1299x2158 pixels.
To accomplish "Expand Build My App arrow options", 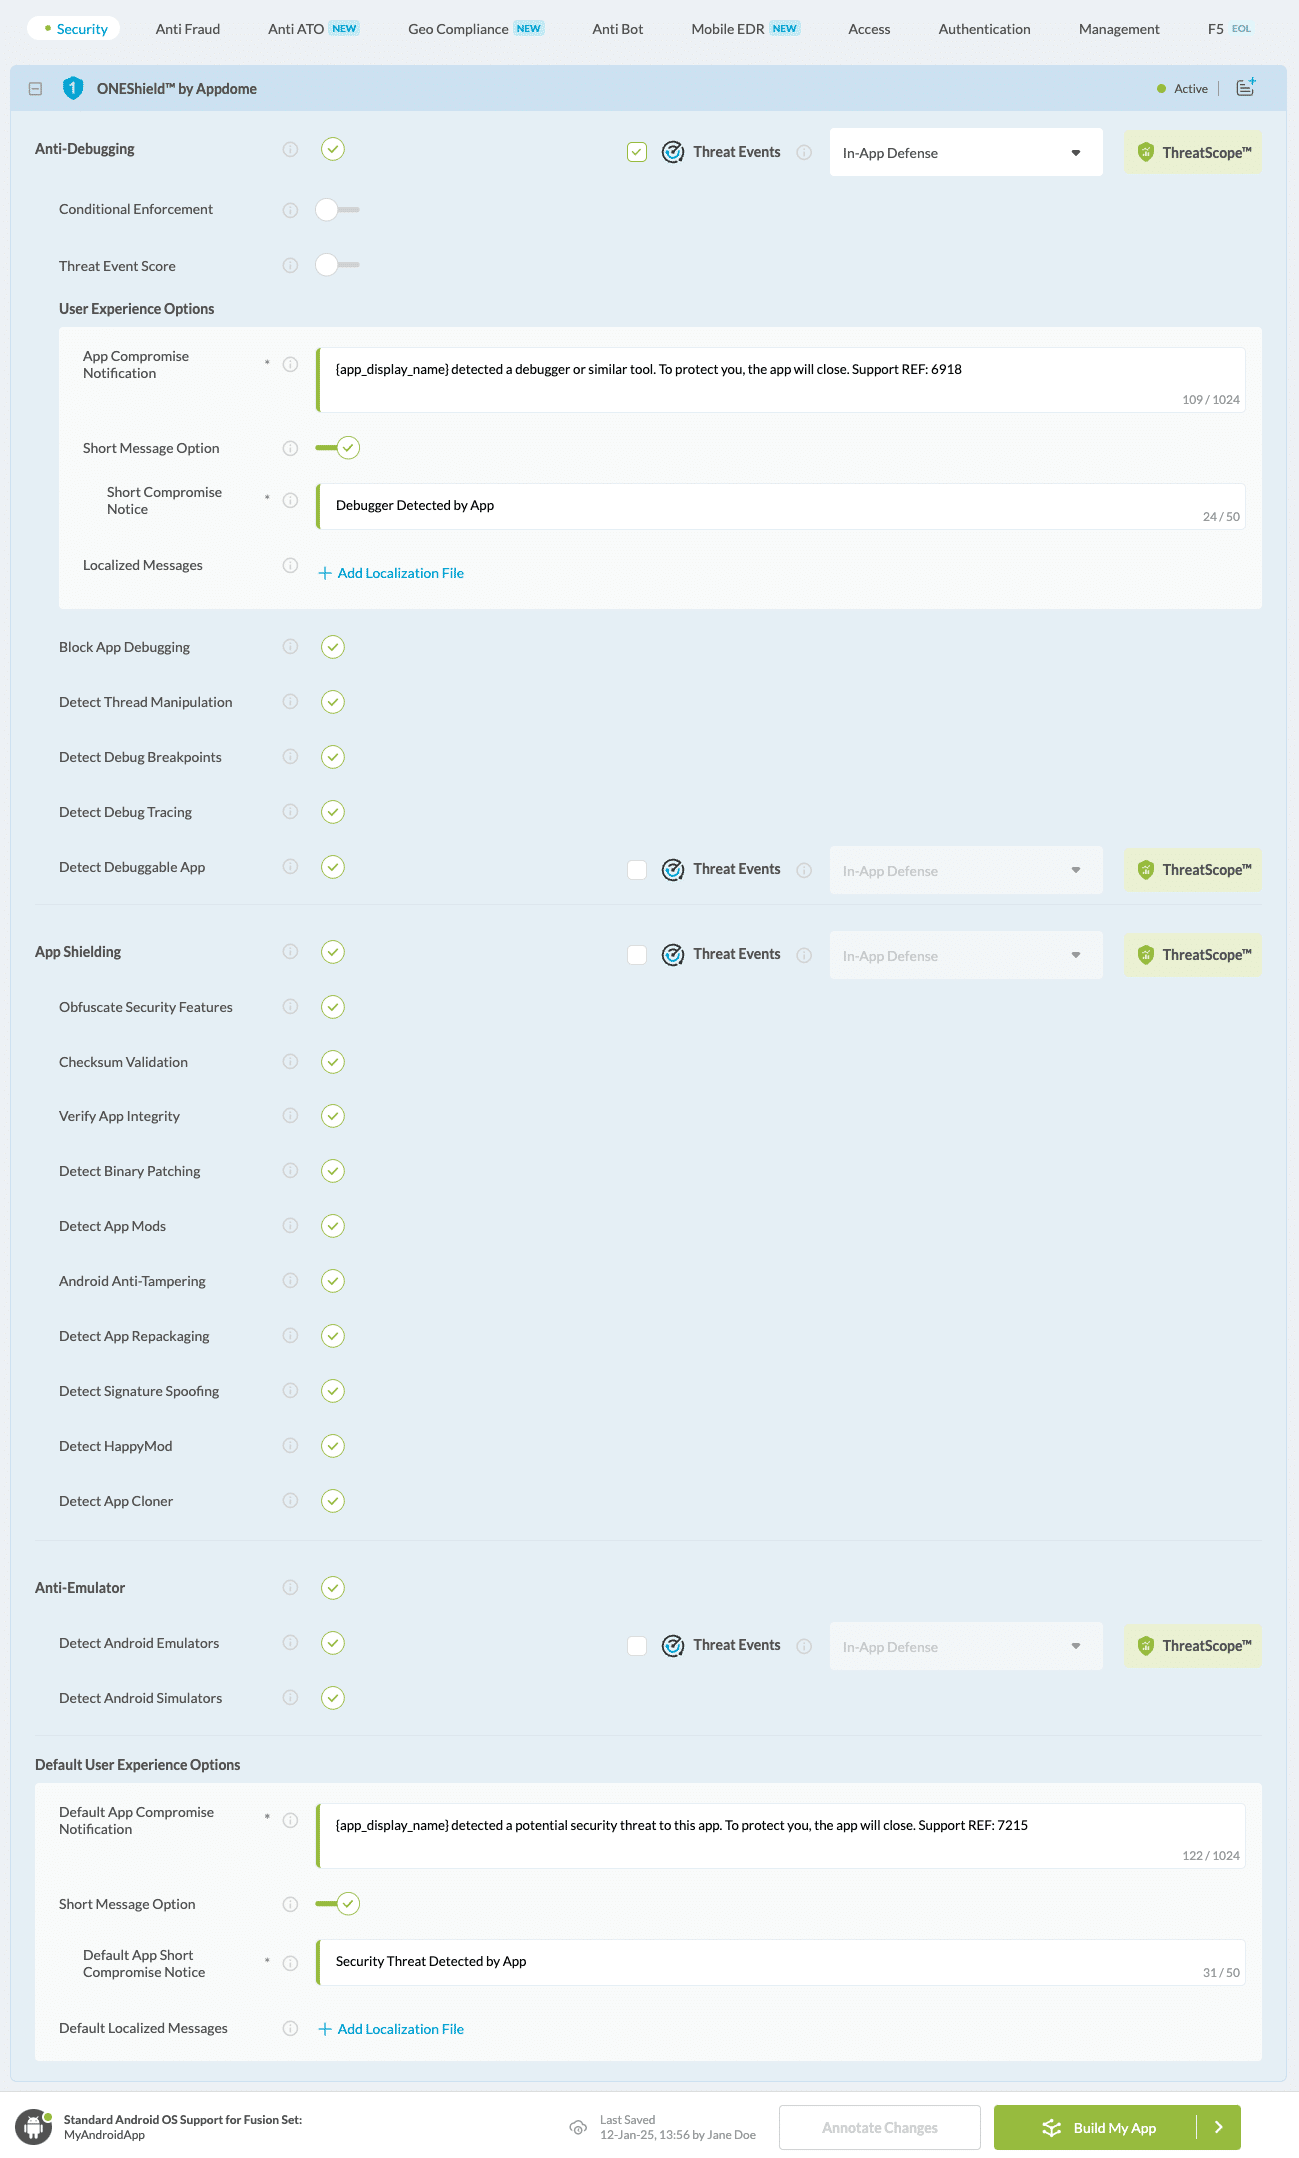I will pos(1218,2127).
